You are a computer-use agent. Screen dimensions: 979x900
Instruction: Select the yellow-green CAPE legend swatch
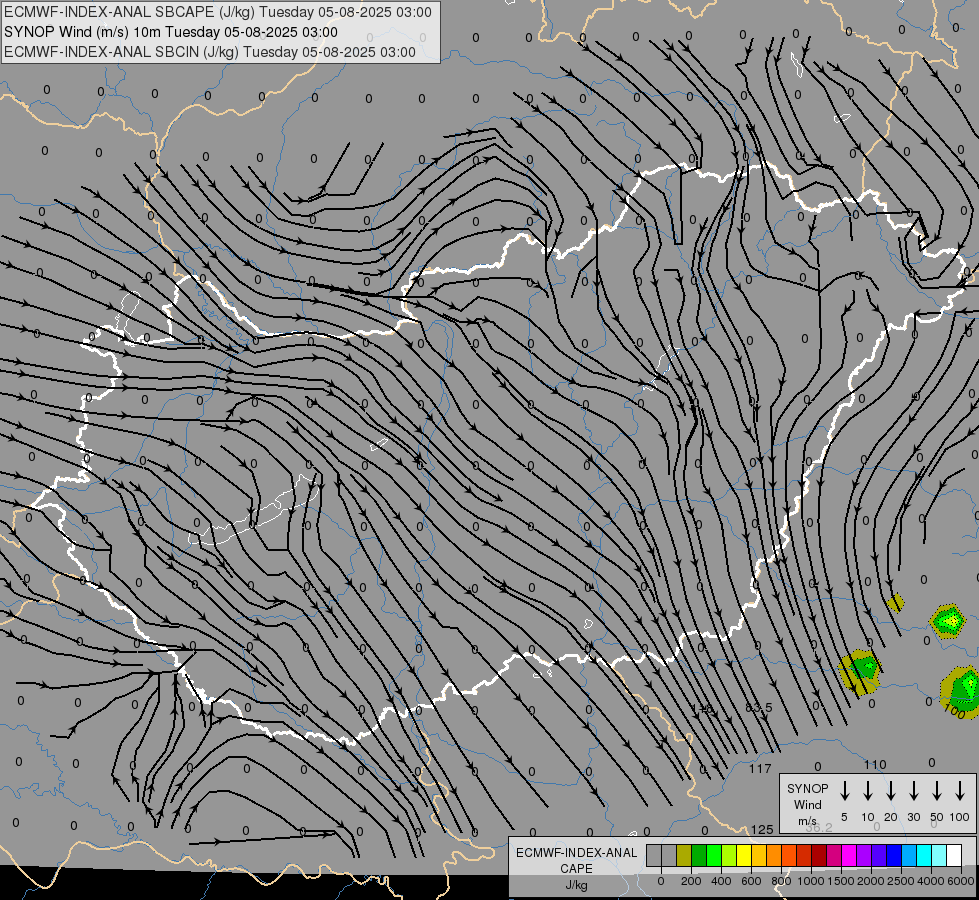pos(729,855)
